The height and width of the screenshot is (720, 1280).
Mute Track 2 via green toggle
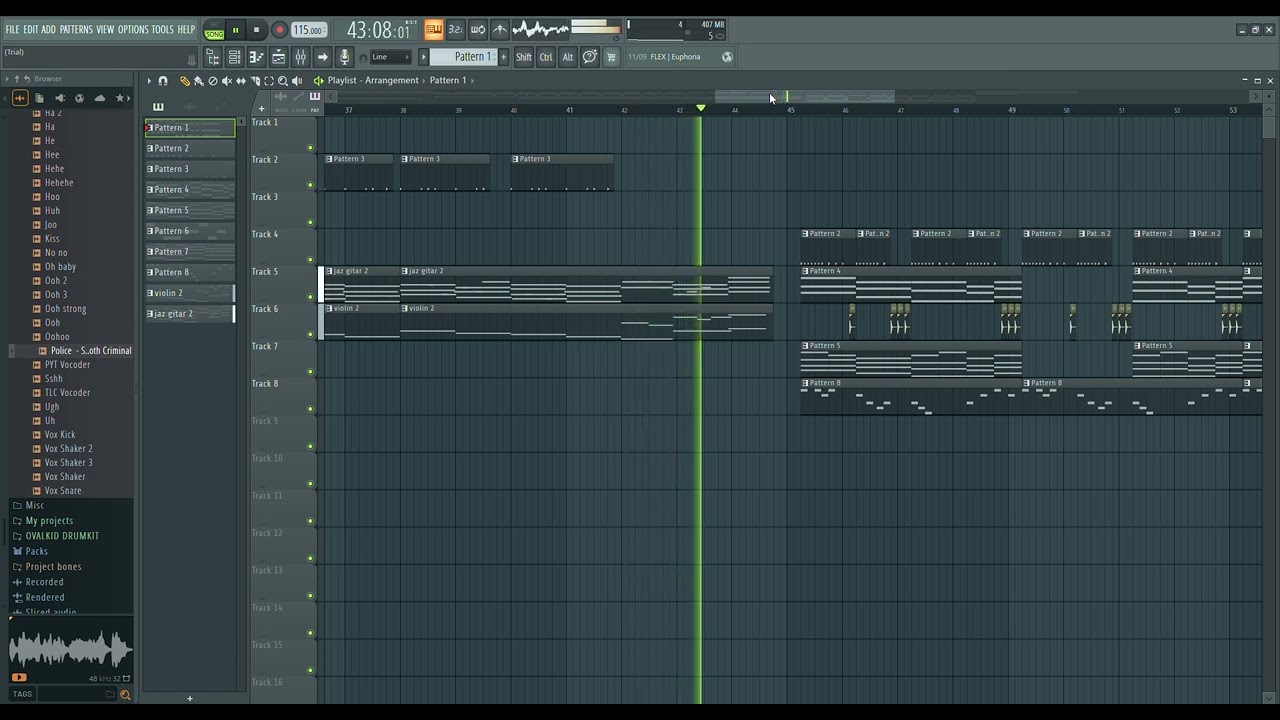(310, 185)
